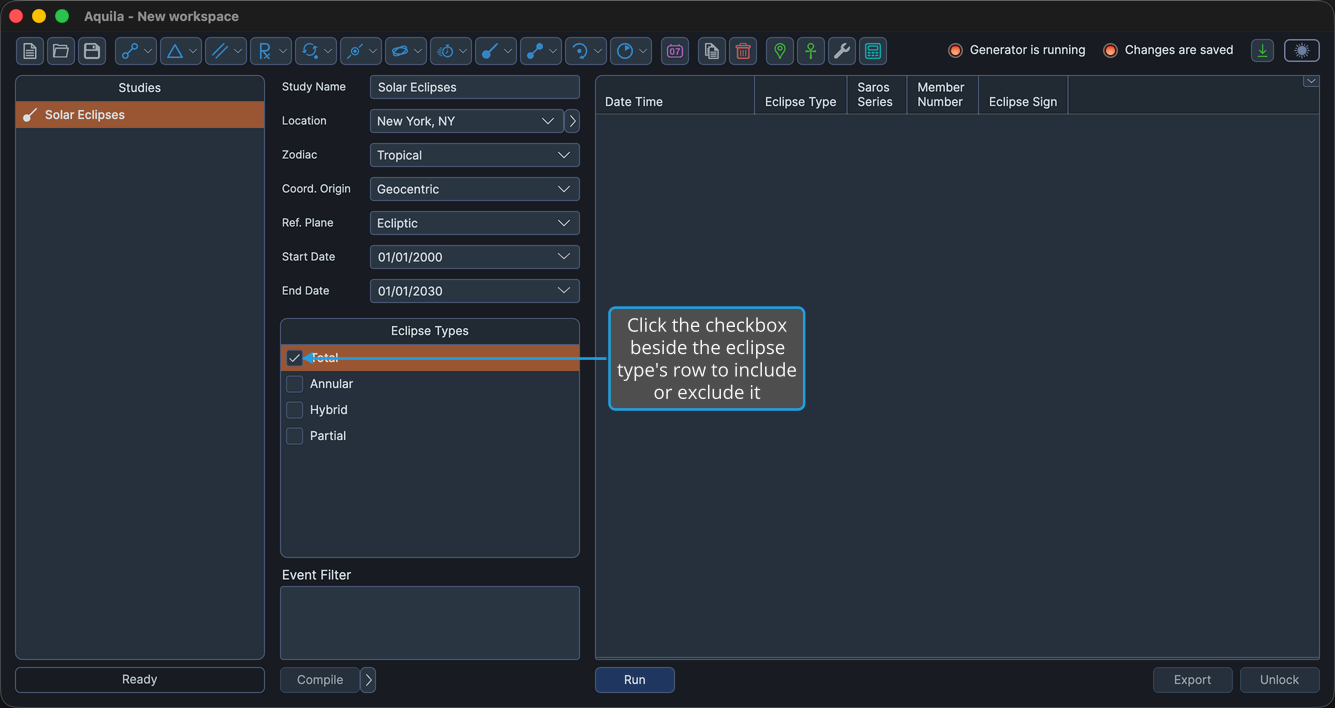The height and width of the screenshot is (708, 1335).
Task: Check the Annular eclipse type checkbox
Action: click(x=294, y=384)
